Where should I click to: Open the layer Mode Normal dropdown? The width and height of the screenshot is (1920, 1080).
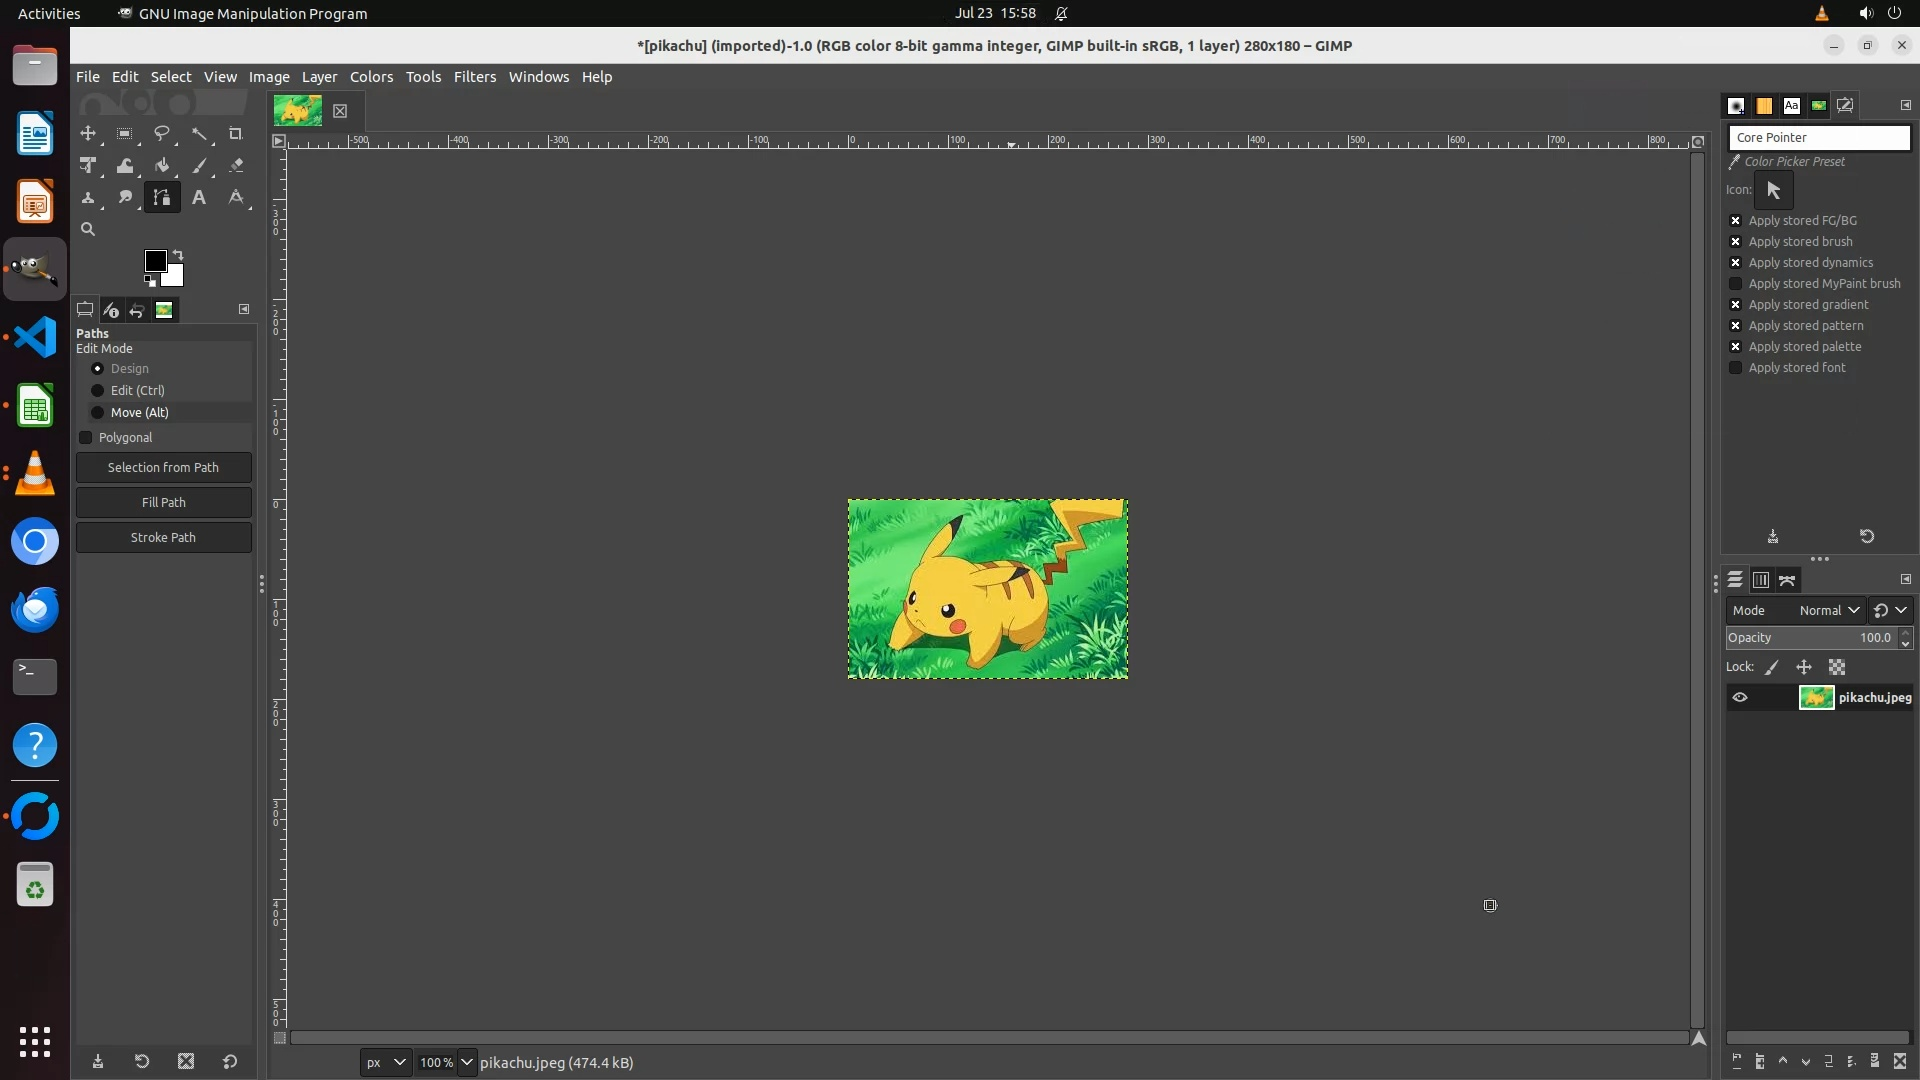pyautogui.click(x=1828, y=610)
